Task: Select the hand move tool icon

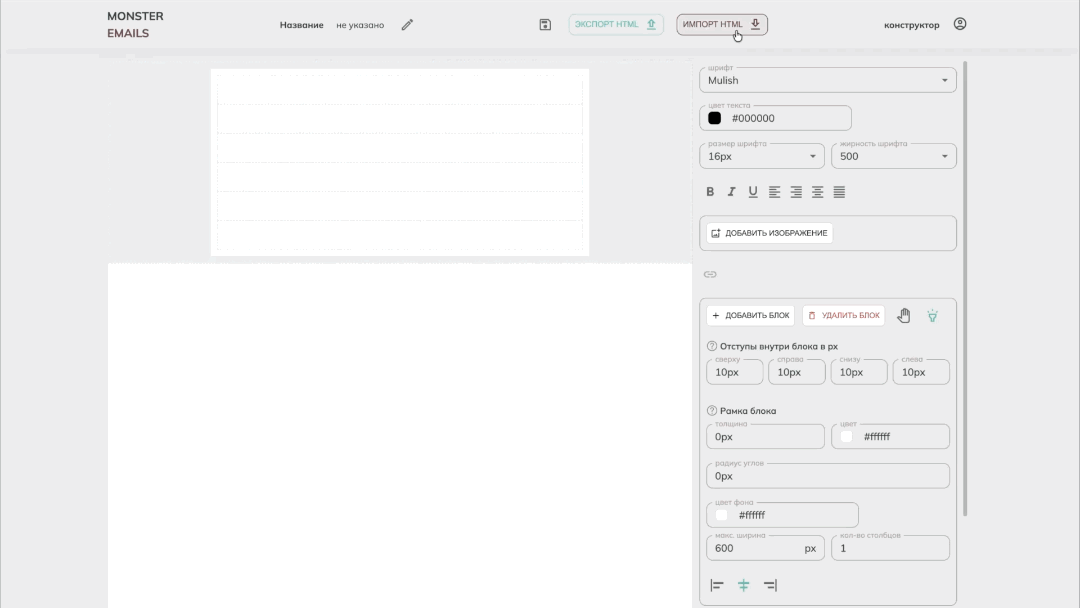Action: coord(904,315)
